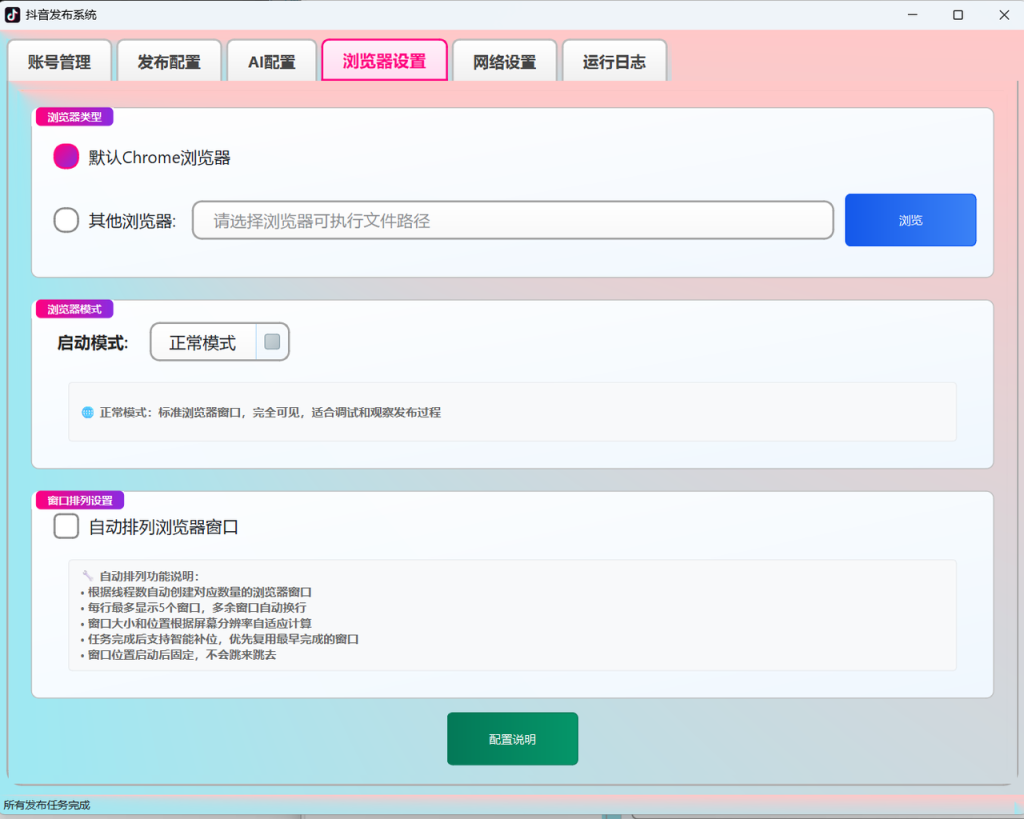Minimize the 抖音发布系统 window
The height and width of the screenshot is (819, 1024).
tap(912, 14)
